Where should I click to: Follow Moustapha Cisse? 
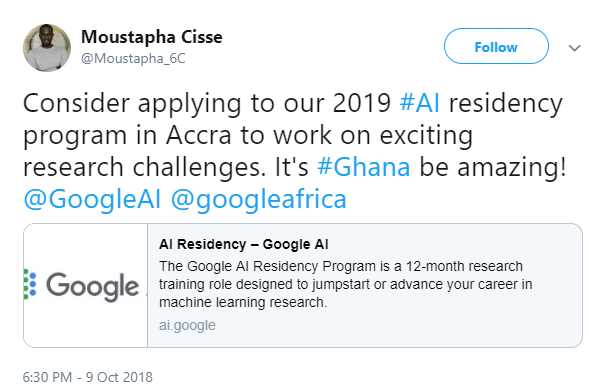click(496, 46)
